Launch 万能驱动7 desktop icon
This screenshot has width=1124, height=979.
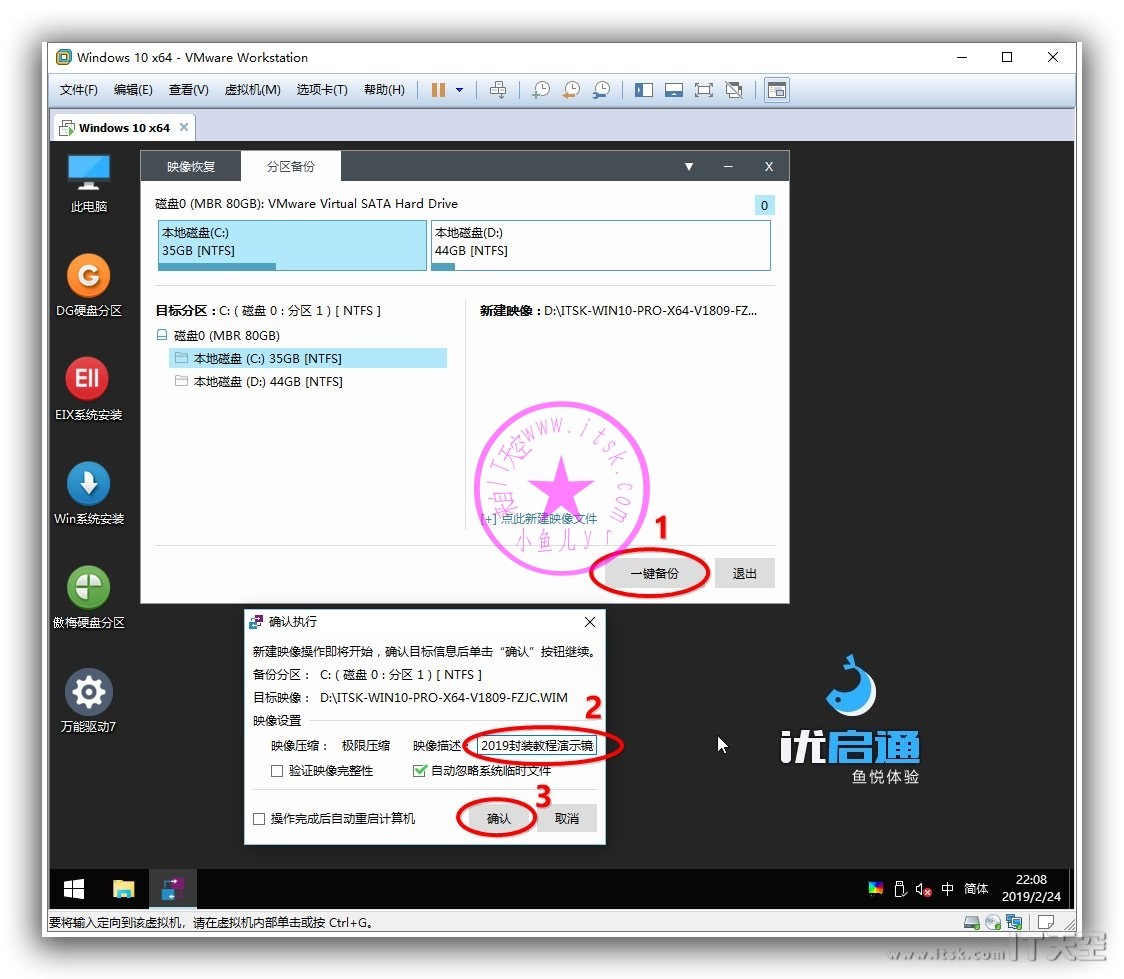(89, 702)
